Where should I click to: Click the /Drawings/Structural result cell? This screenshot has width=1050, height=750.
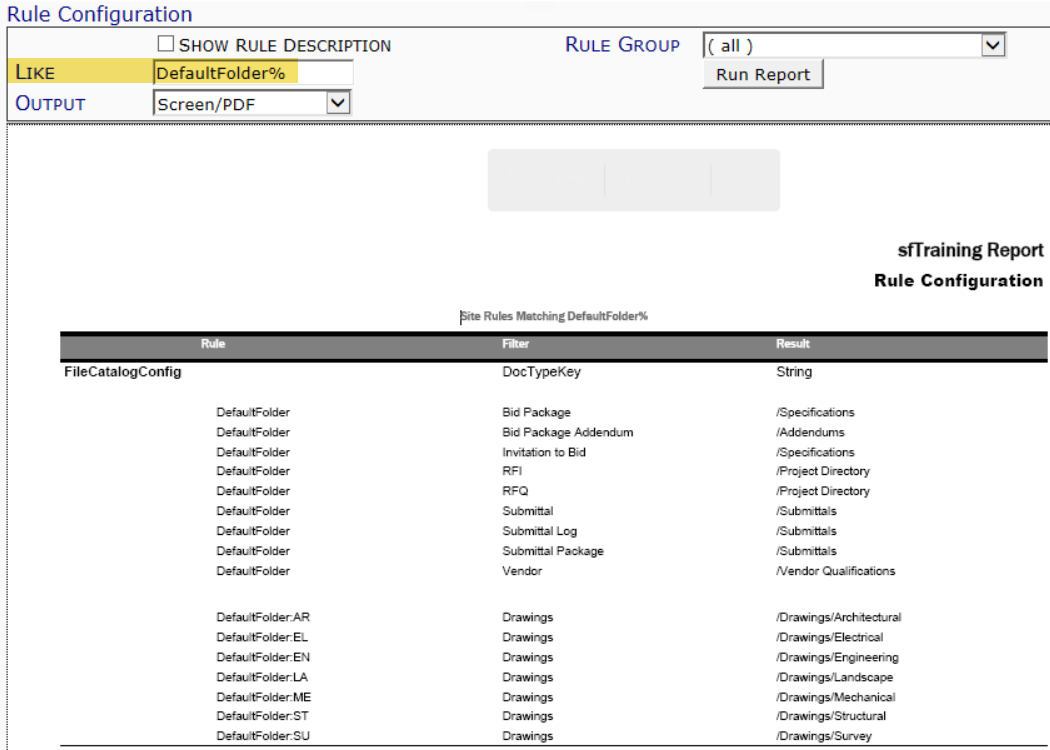831,717
